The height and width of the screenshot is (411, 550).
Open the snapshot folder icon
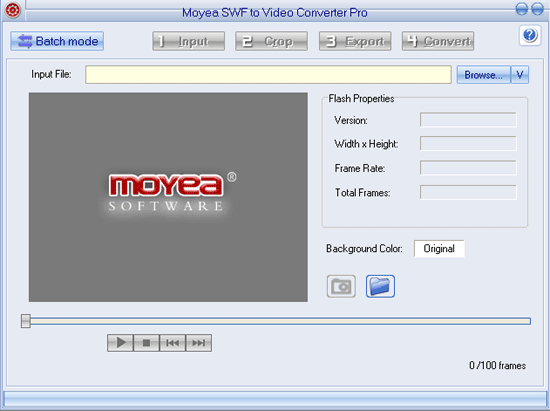tap(380, 287)
